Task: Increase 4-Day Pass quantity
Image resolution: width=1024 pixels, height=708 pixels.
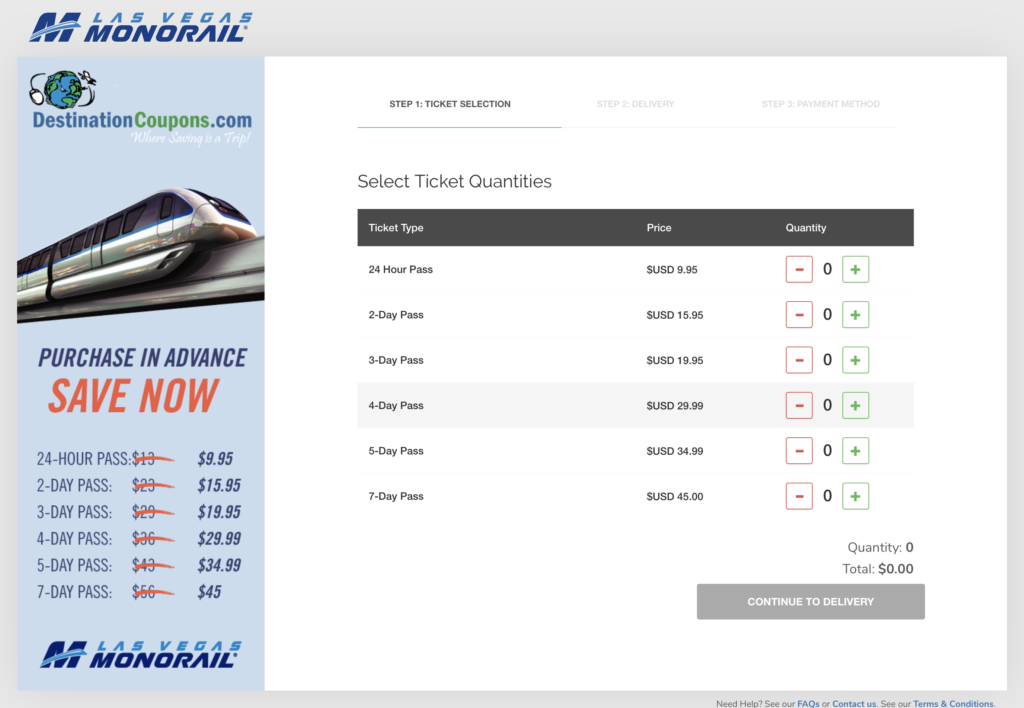Action: pos(855,405)
